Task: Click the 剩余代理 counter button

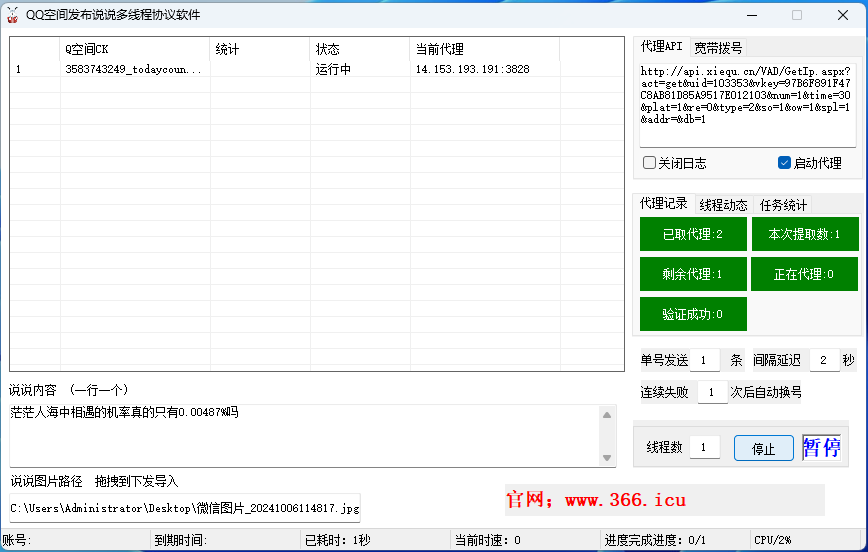Action: tap(693, 275)
